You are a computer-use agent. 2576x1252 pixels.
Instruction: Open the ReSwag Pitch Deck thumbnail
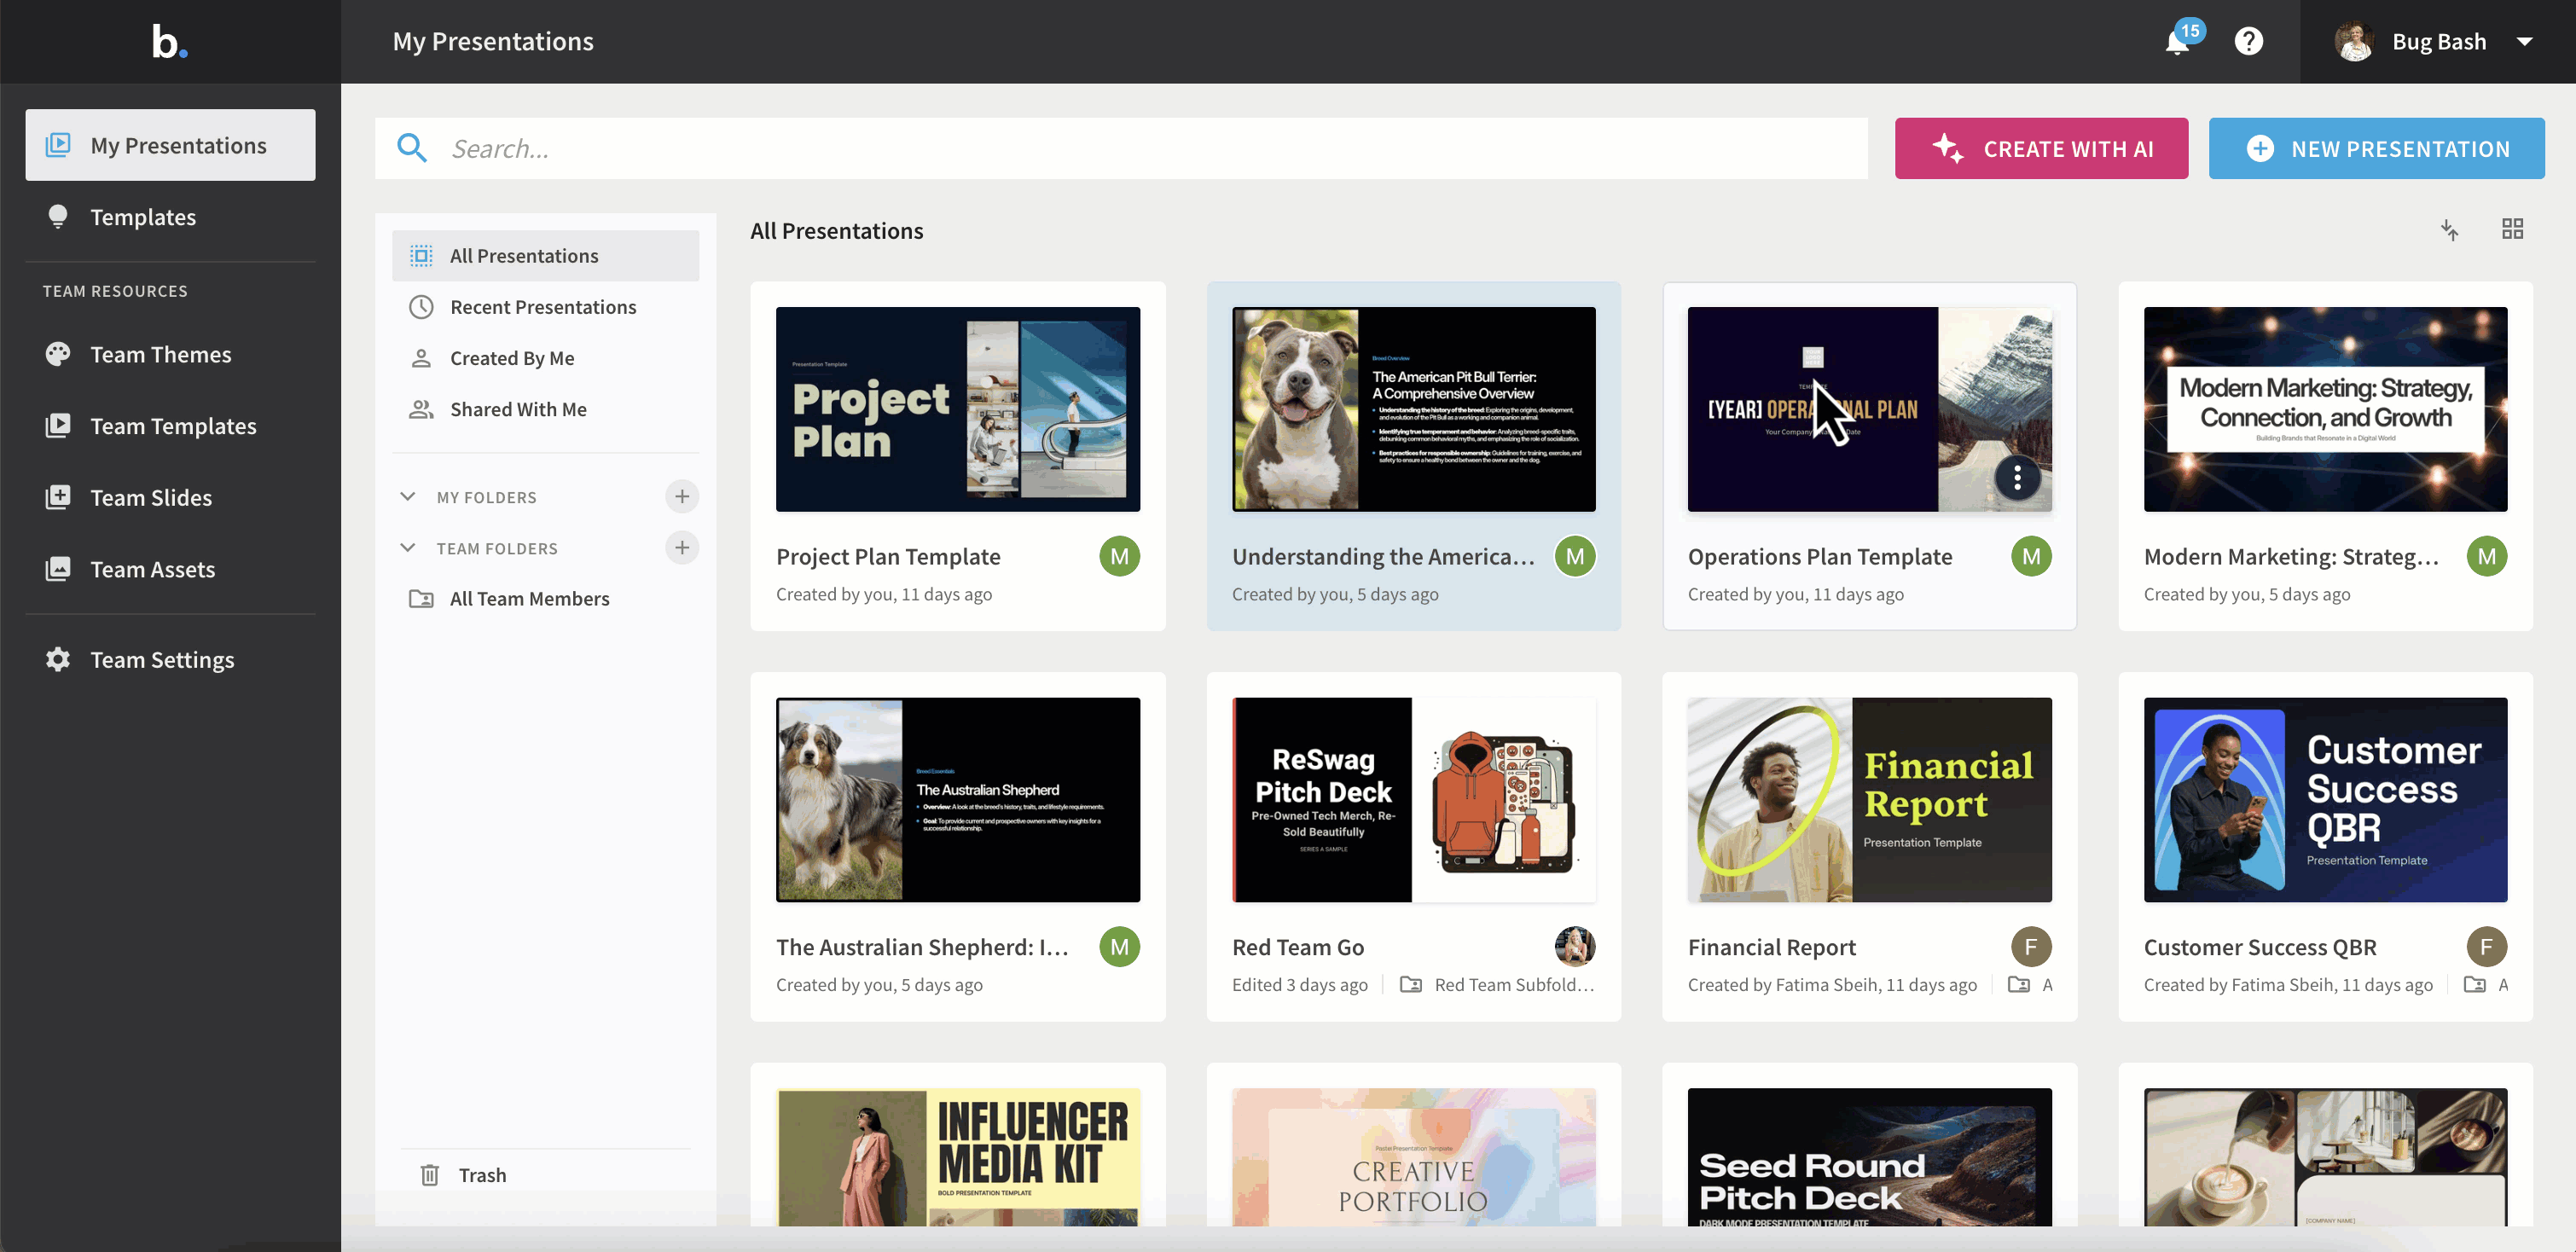click(1414, 800)
